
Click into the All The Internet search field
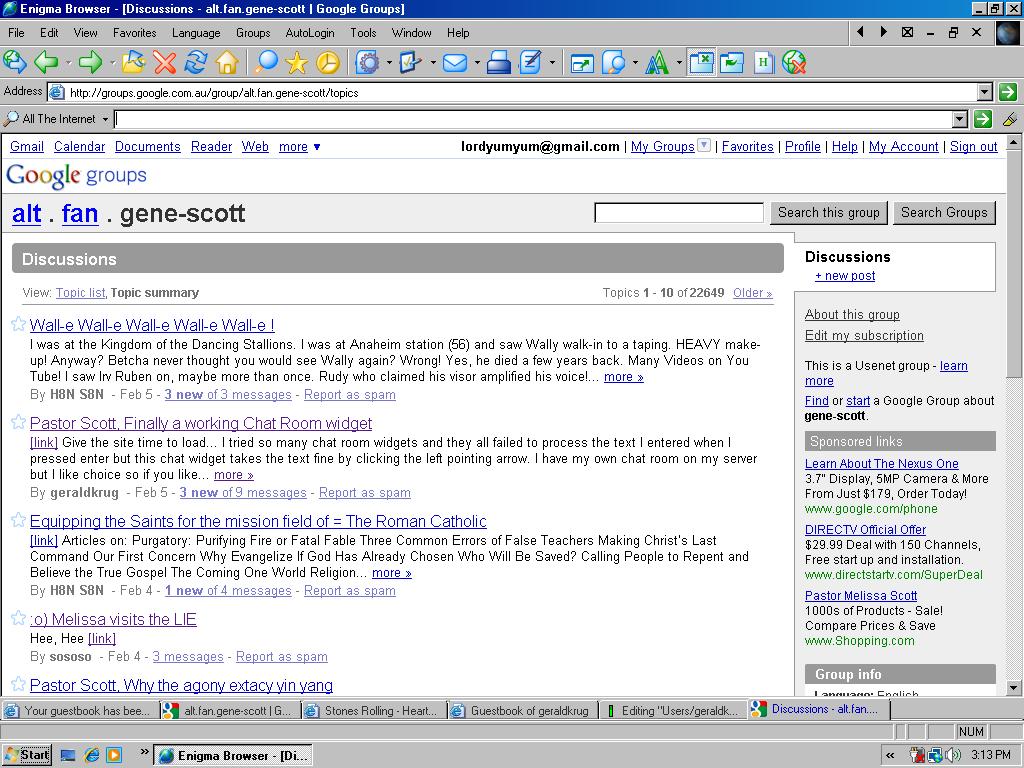click(534, 119)
